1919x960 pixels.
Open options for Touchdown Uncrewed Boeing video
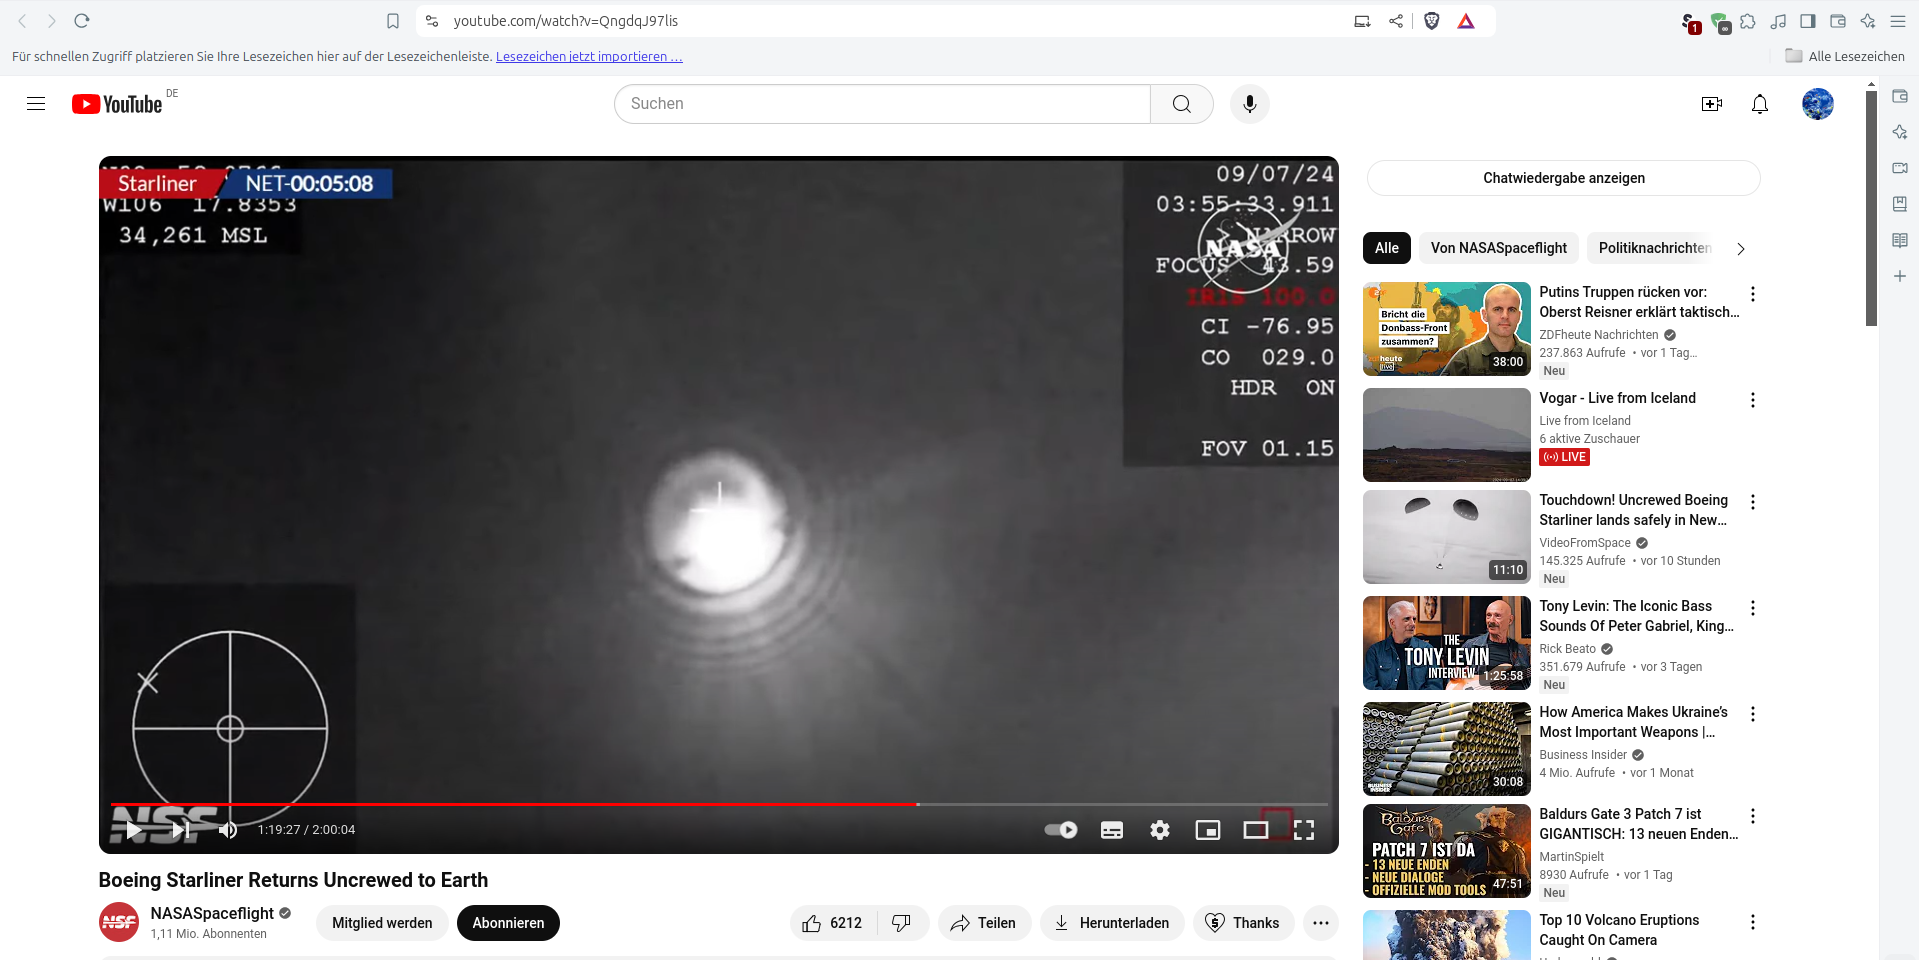tap(1753, 502)
